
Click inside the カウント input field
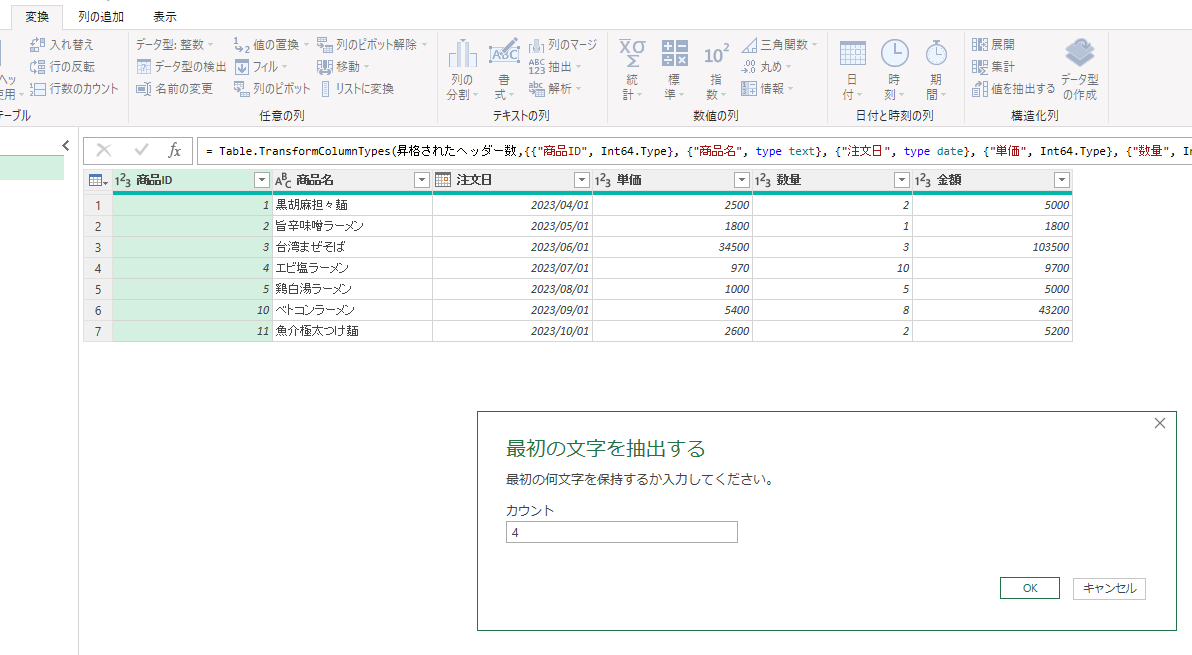[621, 531]
